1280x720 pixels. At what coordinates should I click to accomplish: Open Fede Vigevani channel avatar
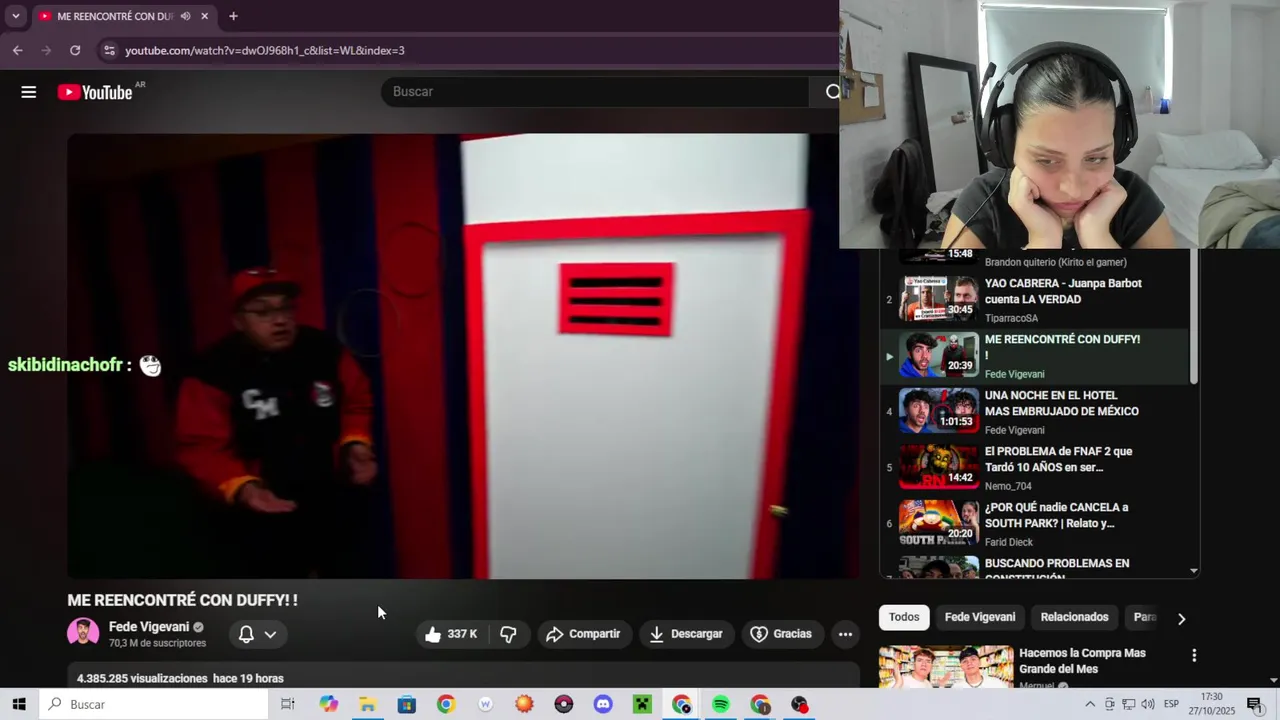pyautogui.click(x=83, y=633)
